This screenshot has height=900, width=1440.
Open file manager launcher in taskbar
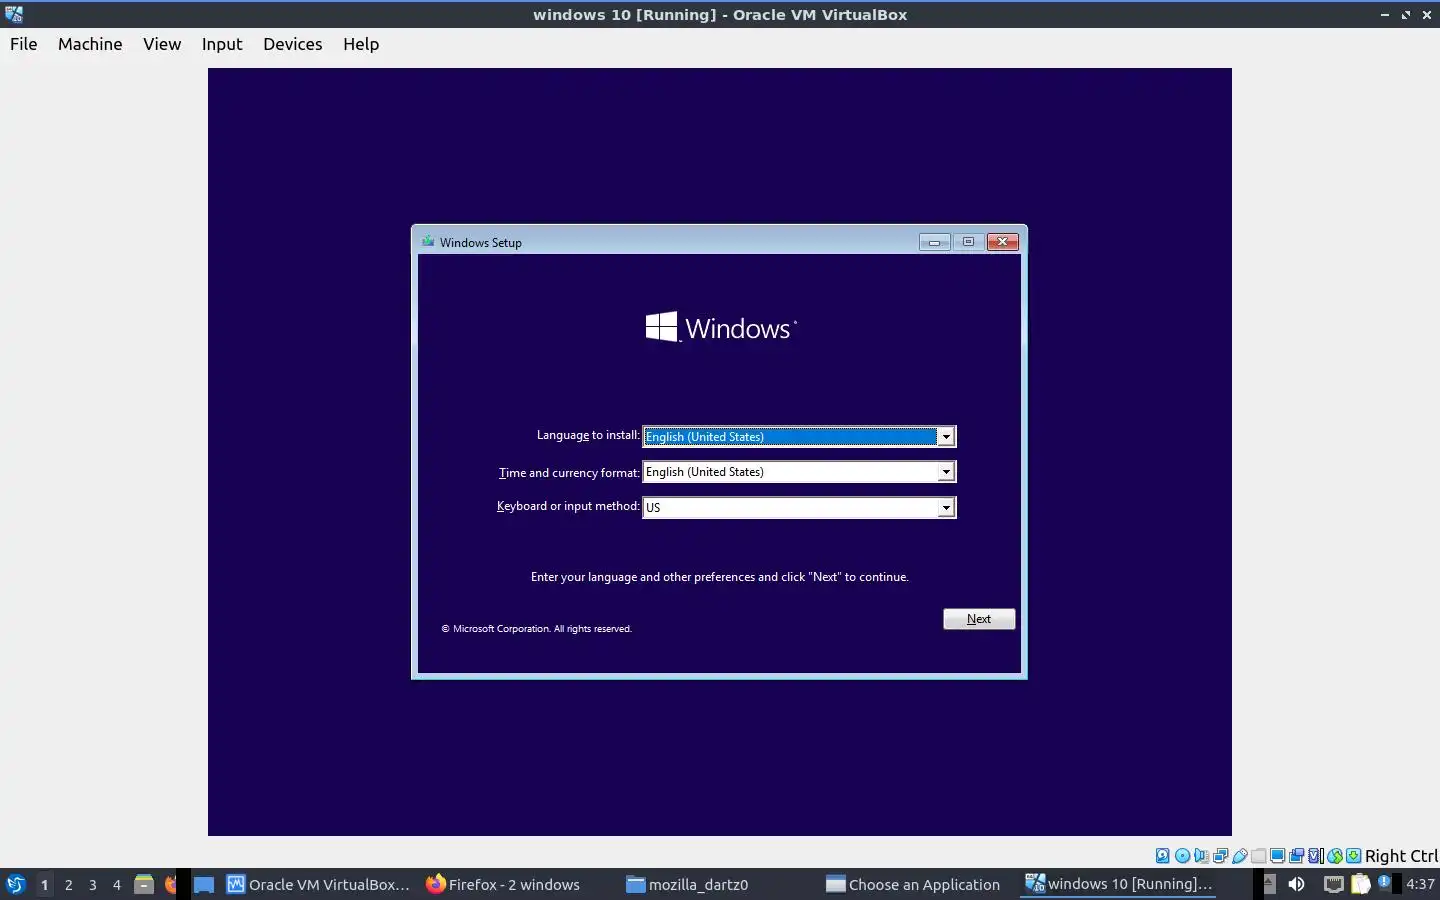pos(144,884)
